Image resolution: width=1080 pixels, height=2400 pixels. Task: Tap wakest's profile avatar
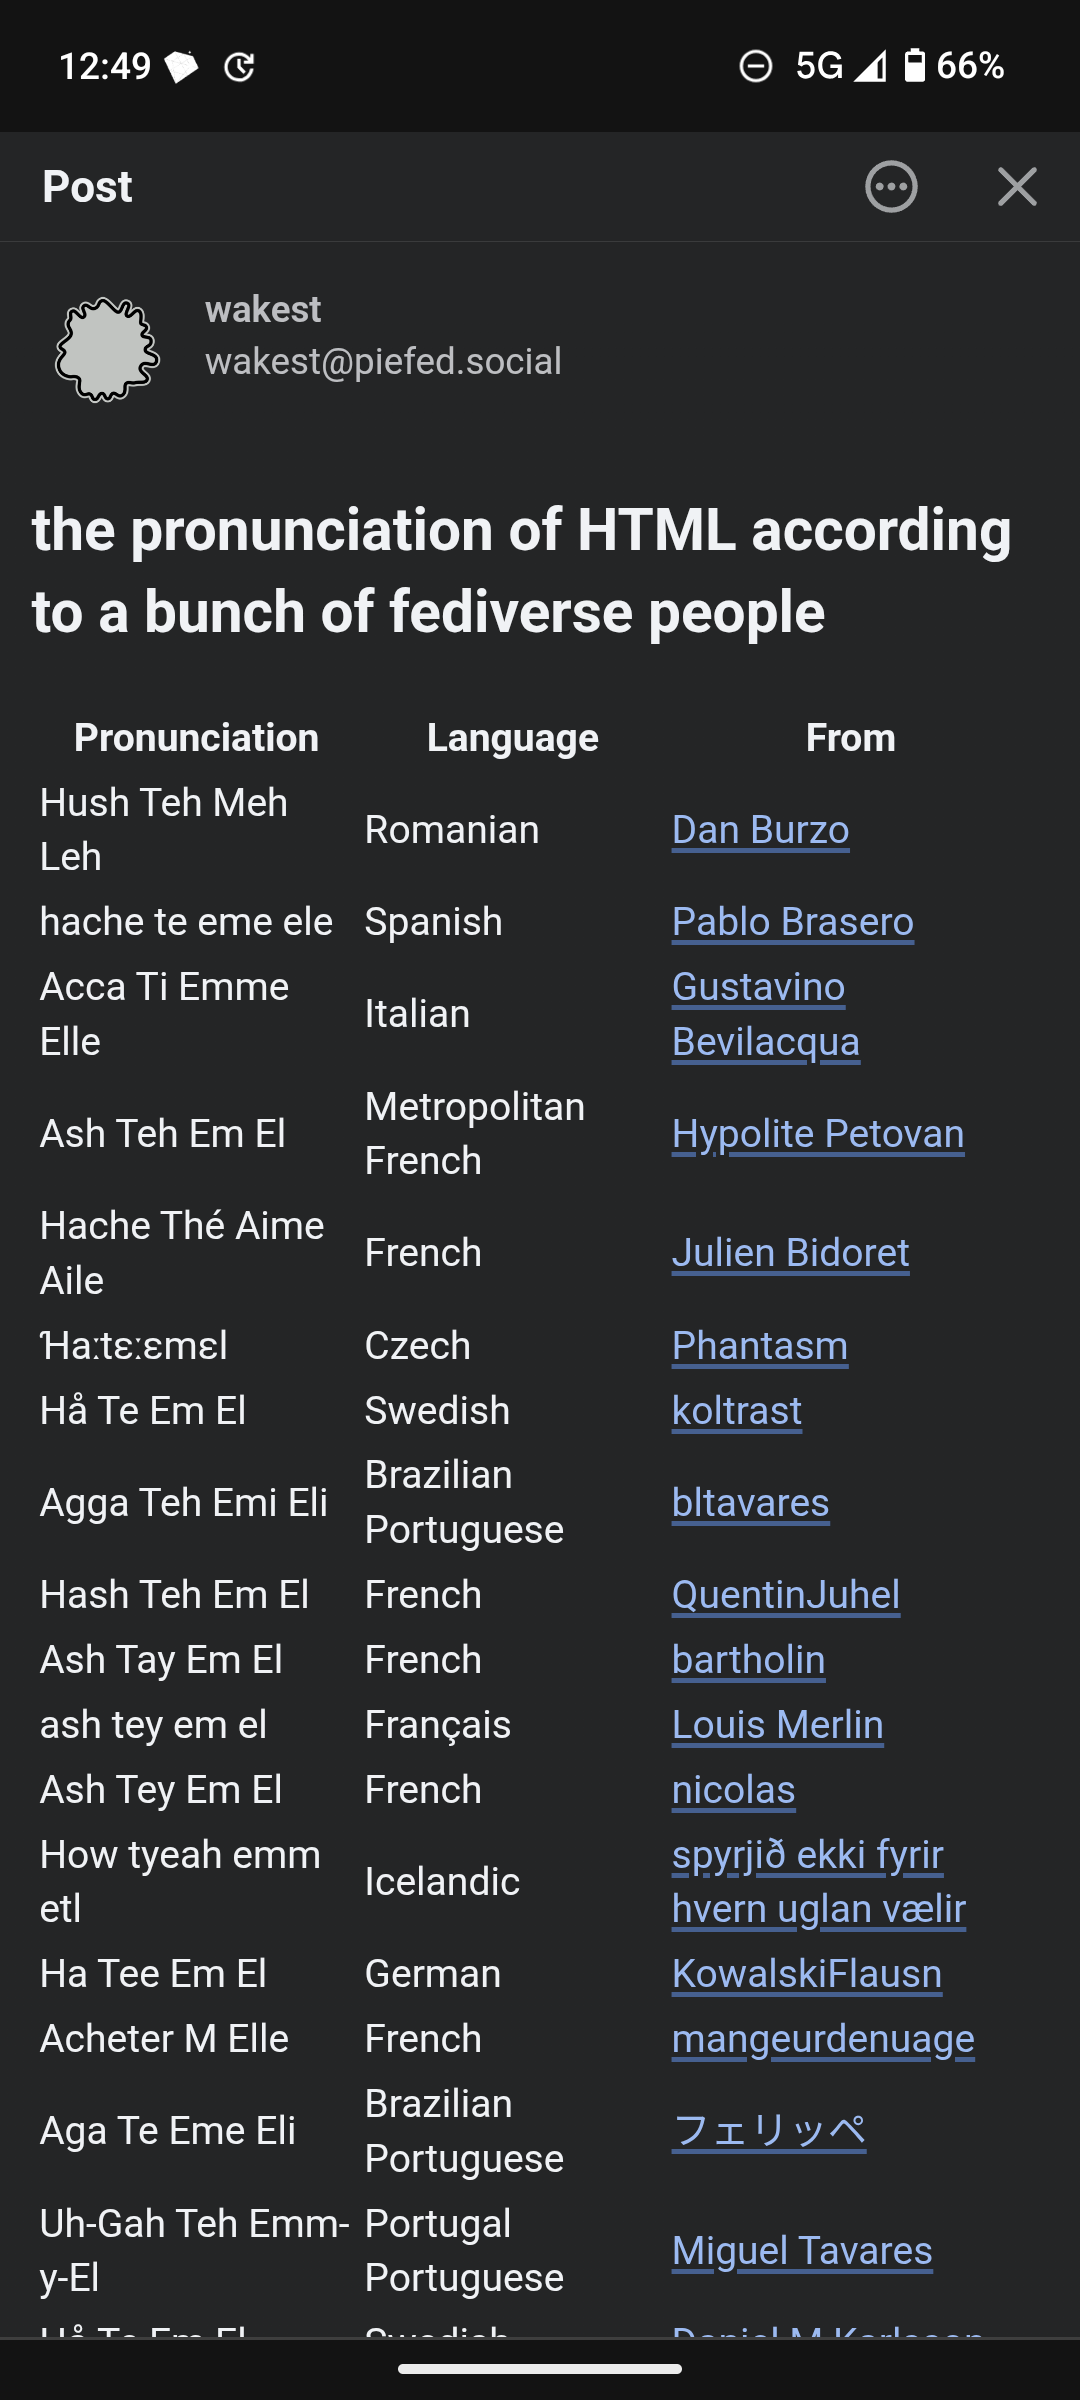point(107,350)
